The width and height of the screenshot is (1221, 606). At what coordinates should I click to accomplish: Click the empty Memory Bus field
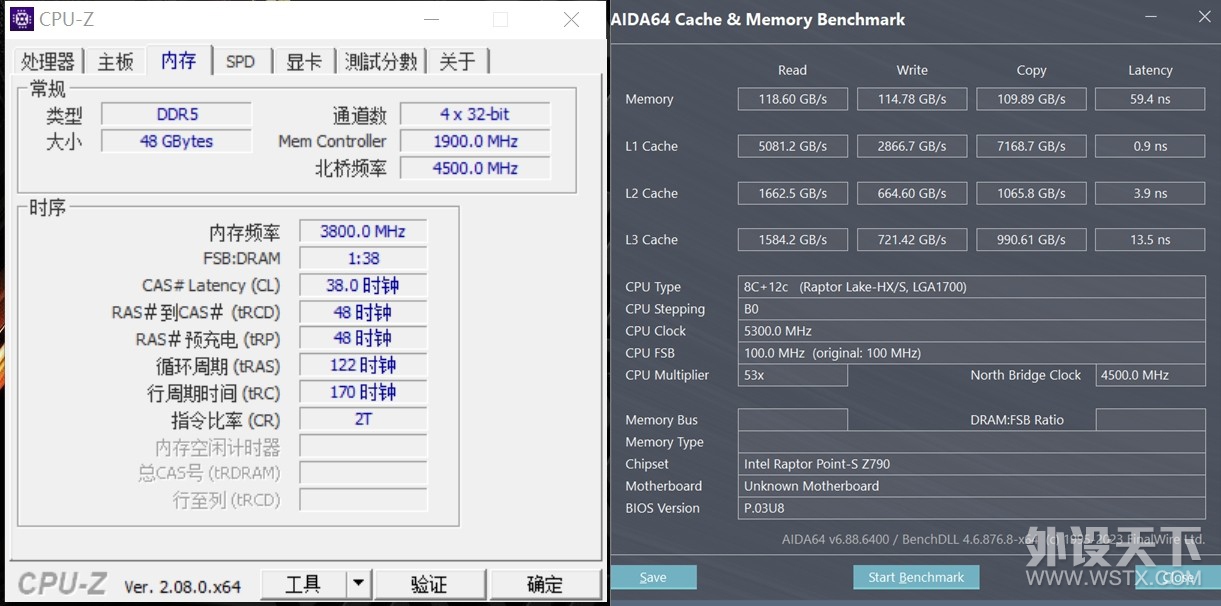793,420
